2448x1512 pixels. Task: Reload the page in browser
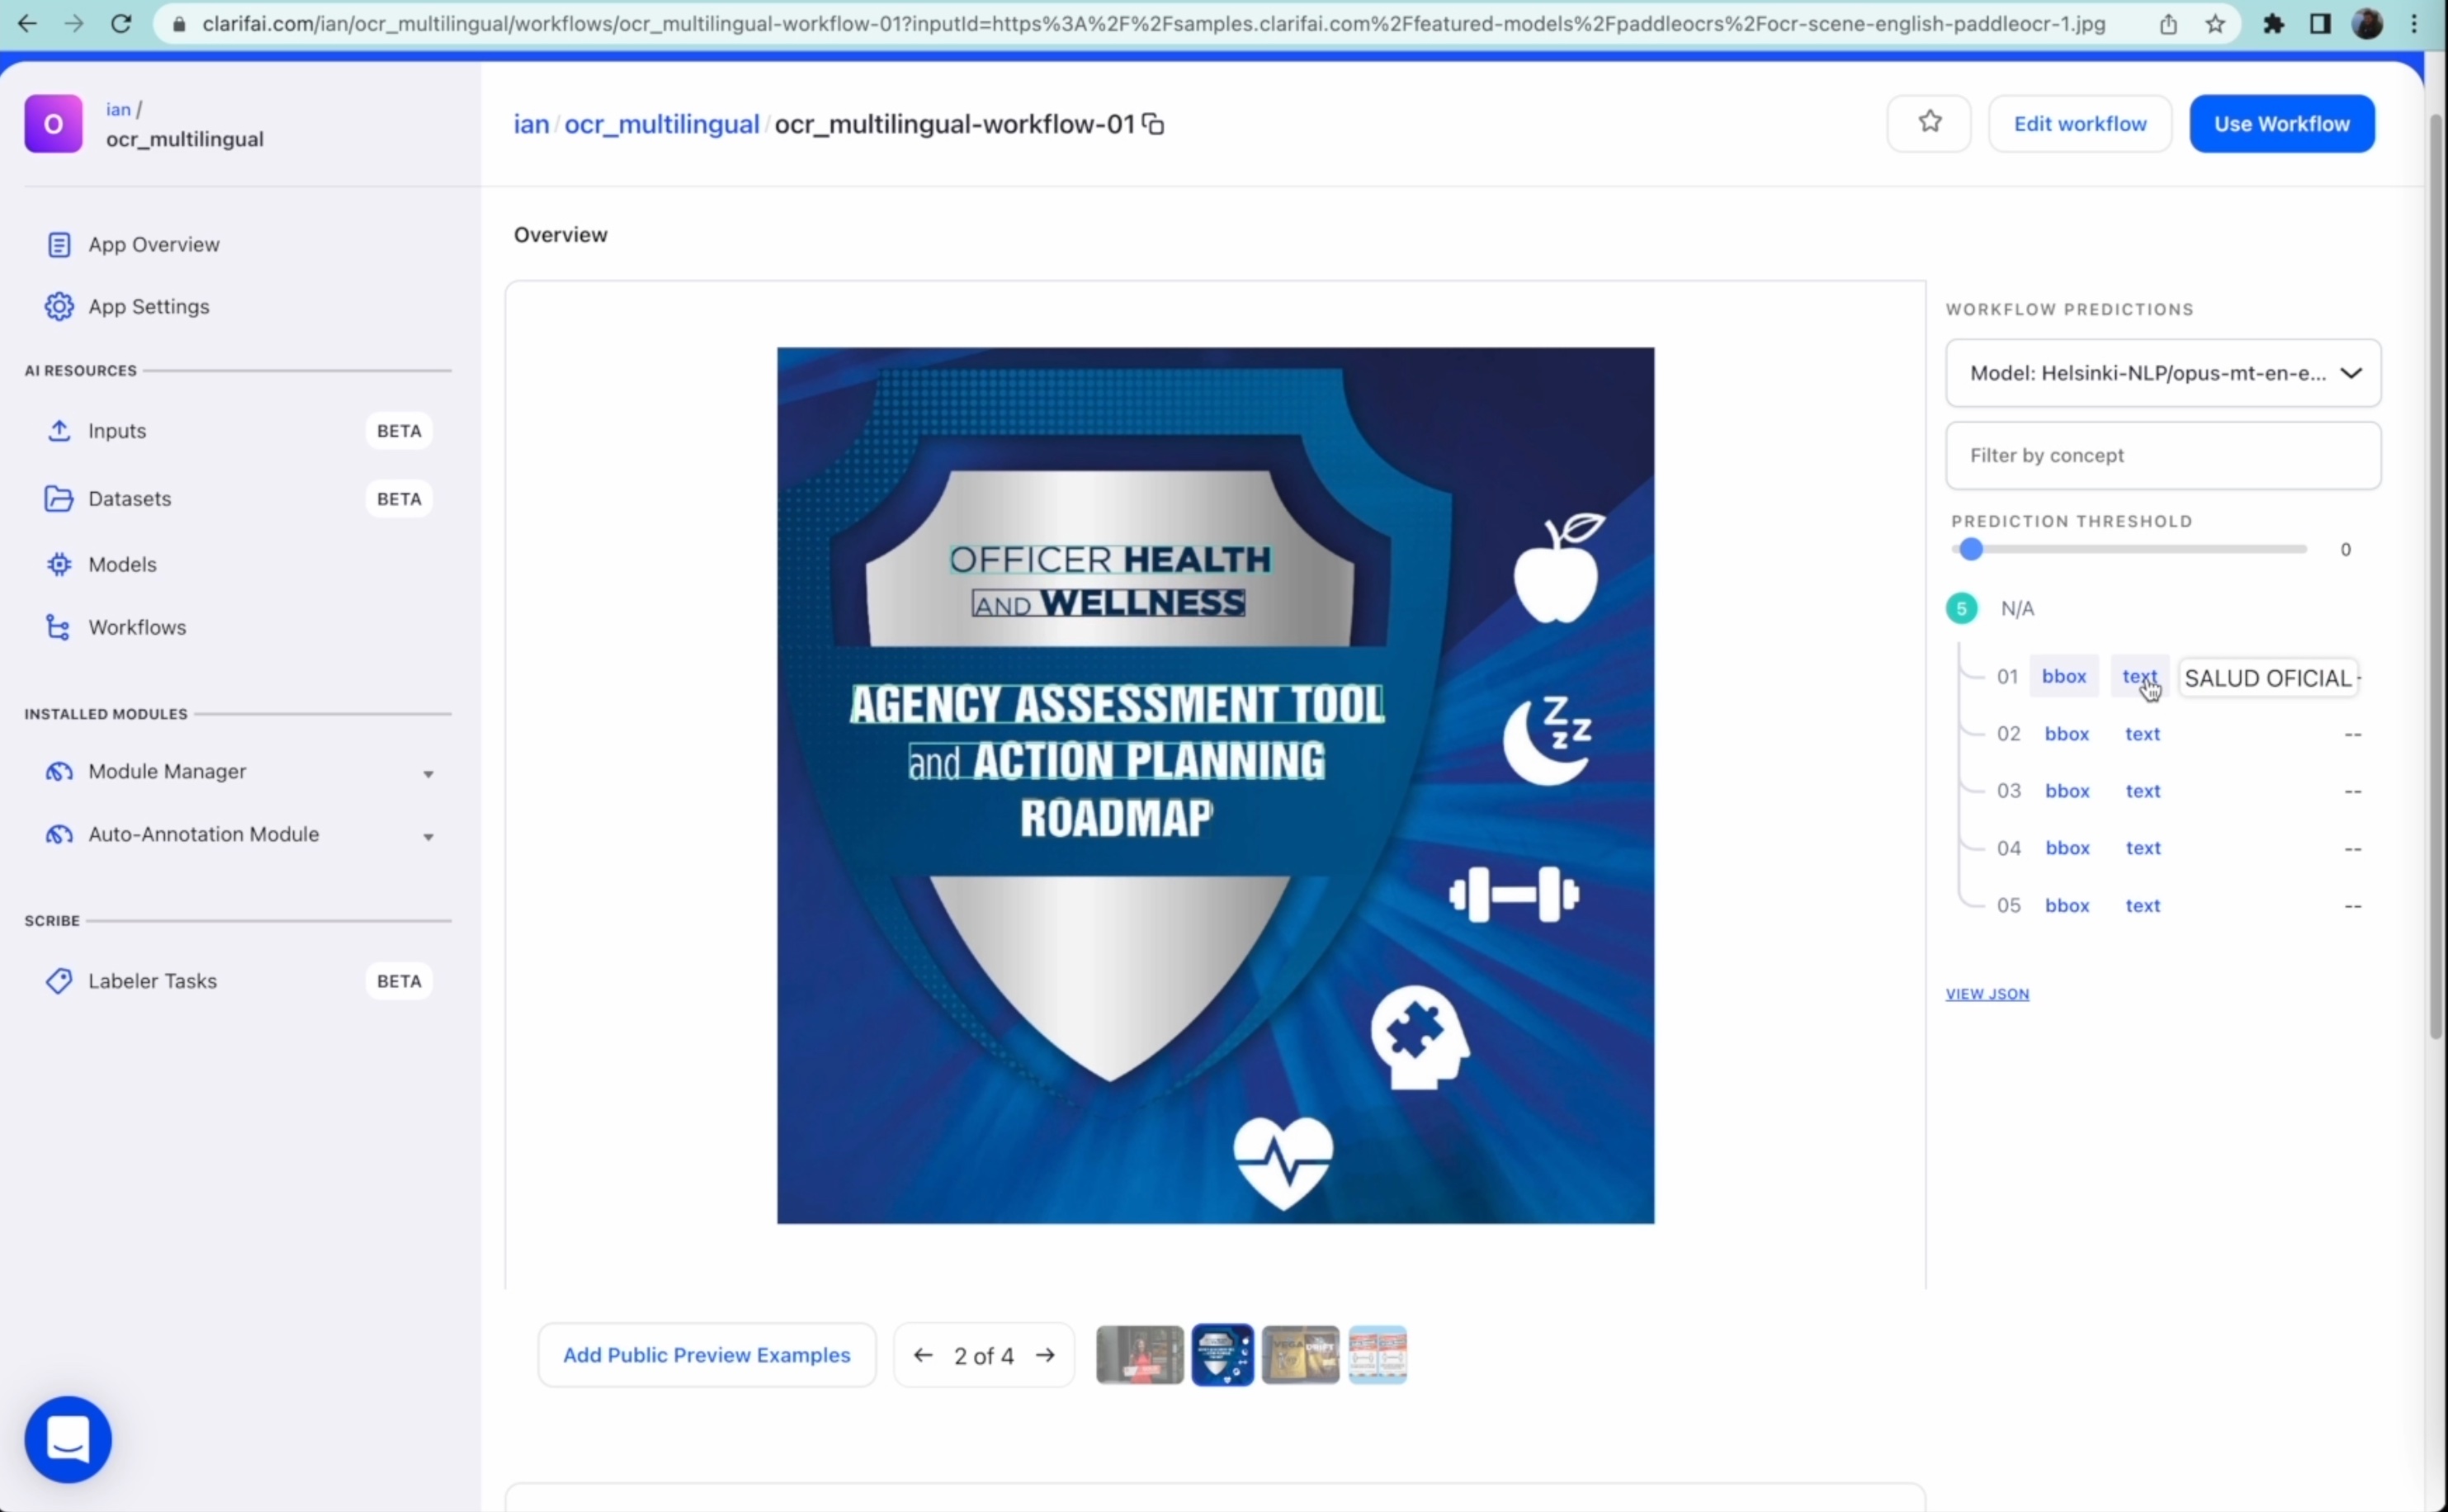(121, 24)
